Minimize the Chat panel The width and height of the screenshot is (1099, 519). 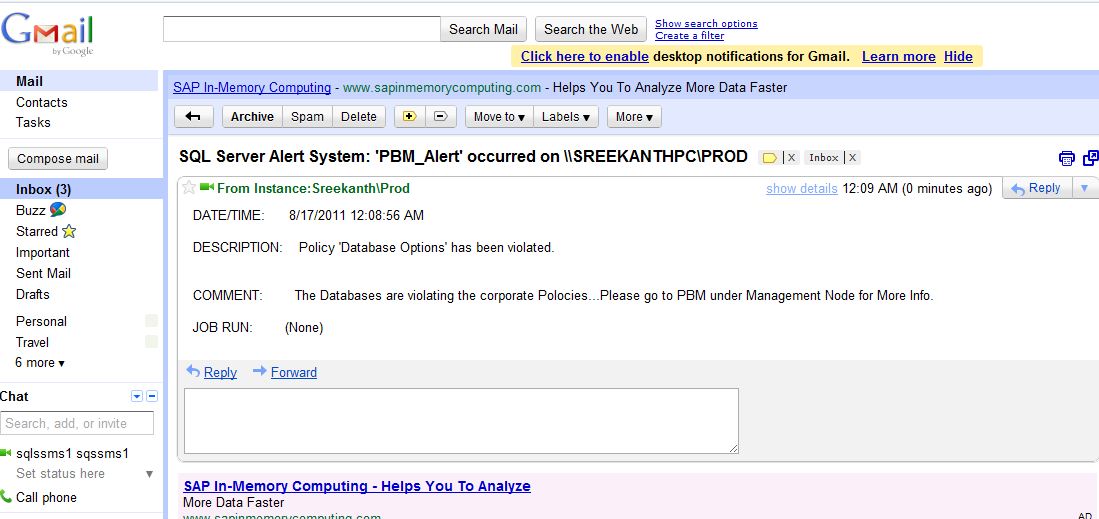click(151, 397)
